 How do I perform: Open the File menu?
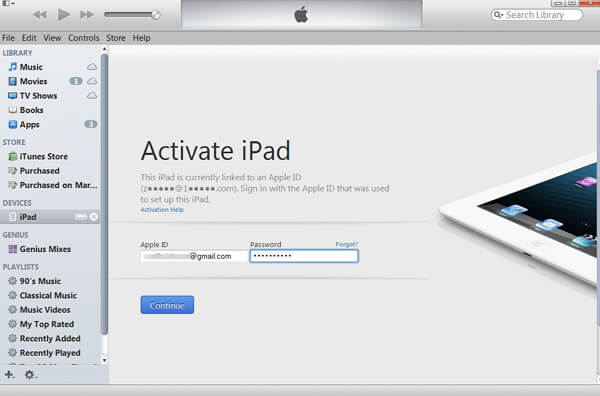[8, 38]
